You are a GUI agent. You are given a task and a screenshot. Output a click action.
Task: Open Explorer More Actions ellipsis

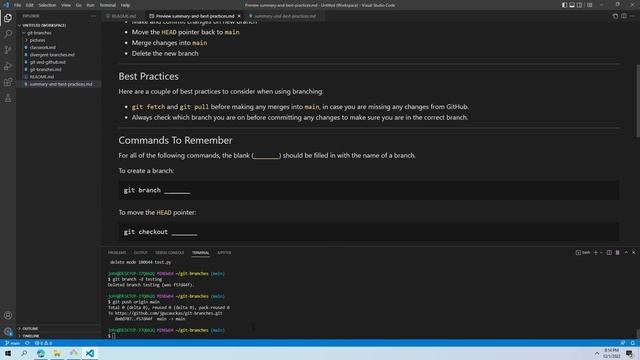(x=93, y=16)
